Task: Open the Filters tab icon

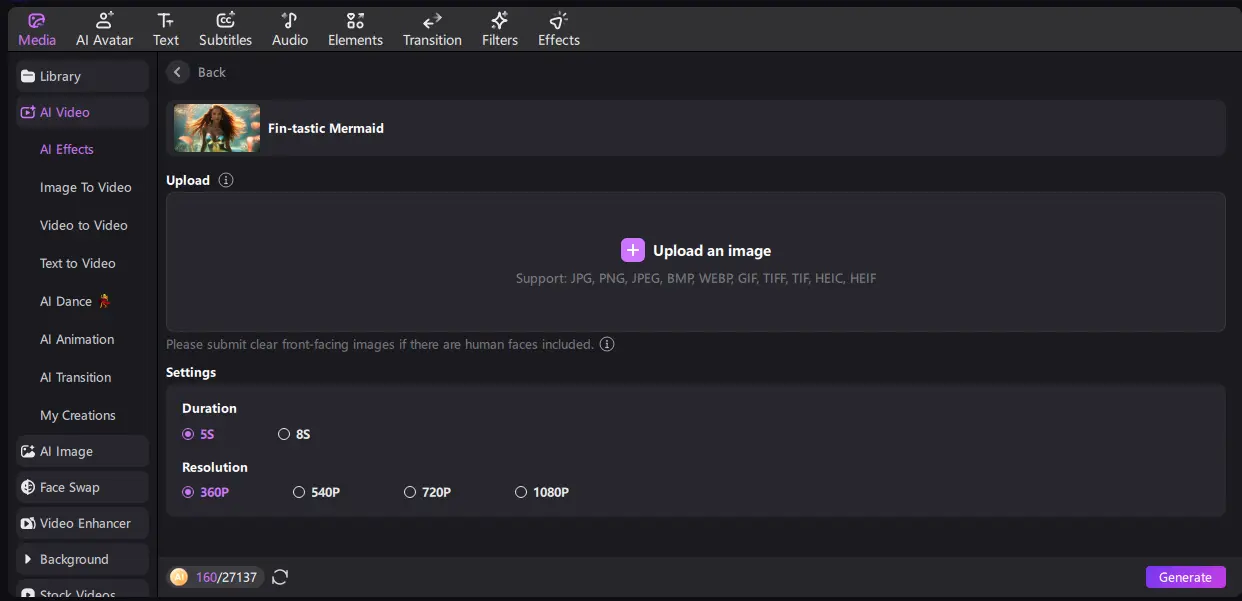Action: (x=499, y=21)
